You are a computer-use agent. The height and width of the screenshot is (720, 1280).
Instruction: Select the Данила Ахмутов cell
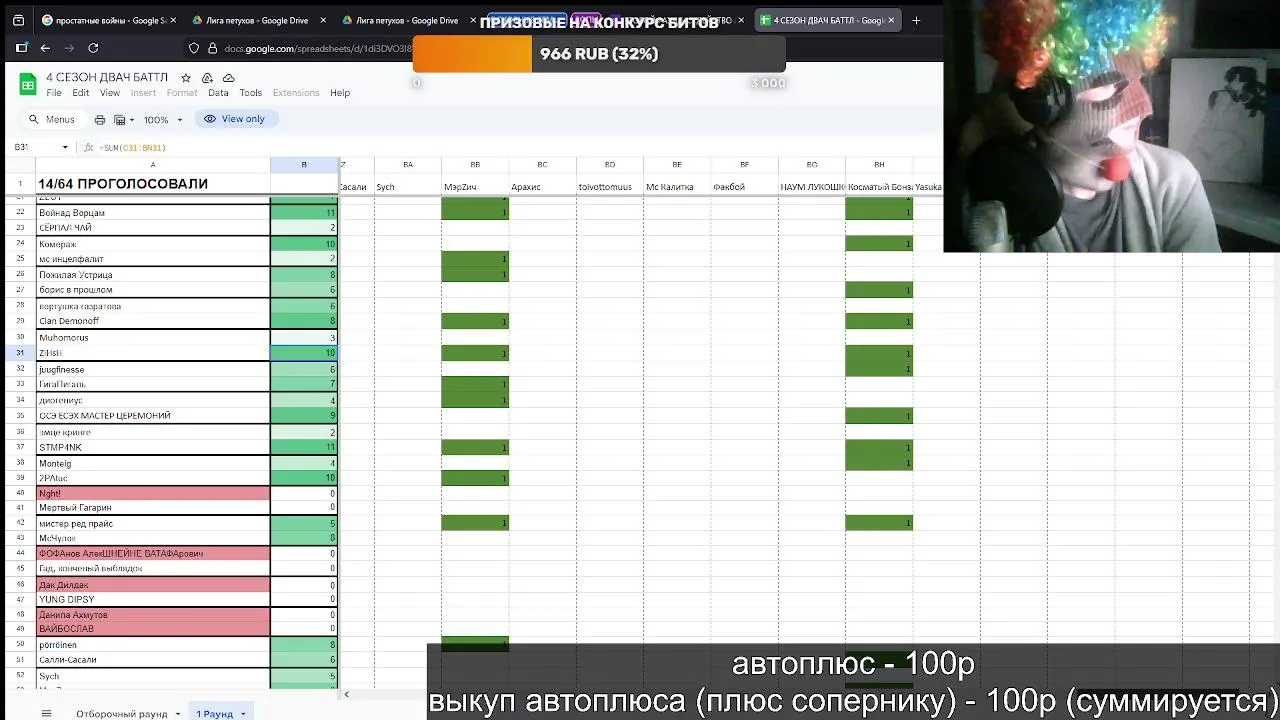click(x=153, y=615)
